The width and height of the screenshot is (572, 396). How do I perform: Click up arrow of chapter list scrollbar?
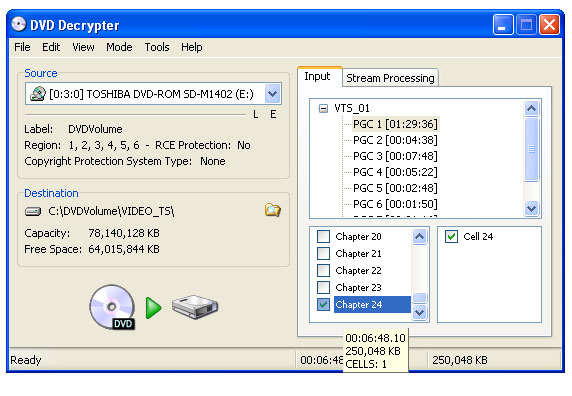(420, 237)
